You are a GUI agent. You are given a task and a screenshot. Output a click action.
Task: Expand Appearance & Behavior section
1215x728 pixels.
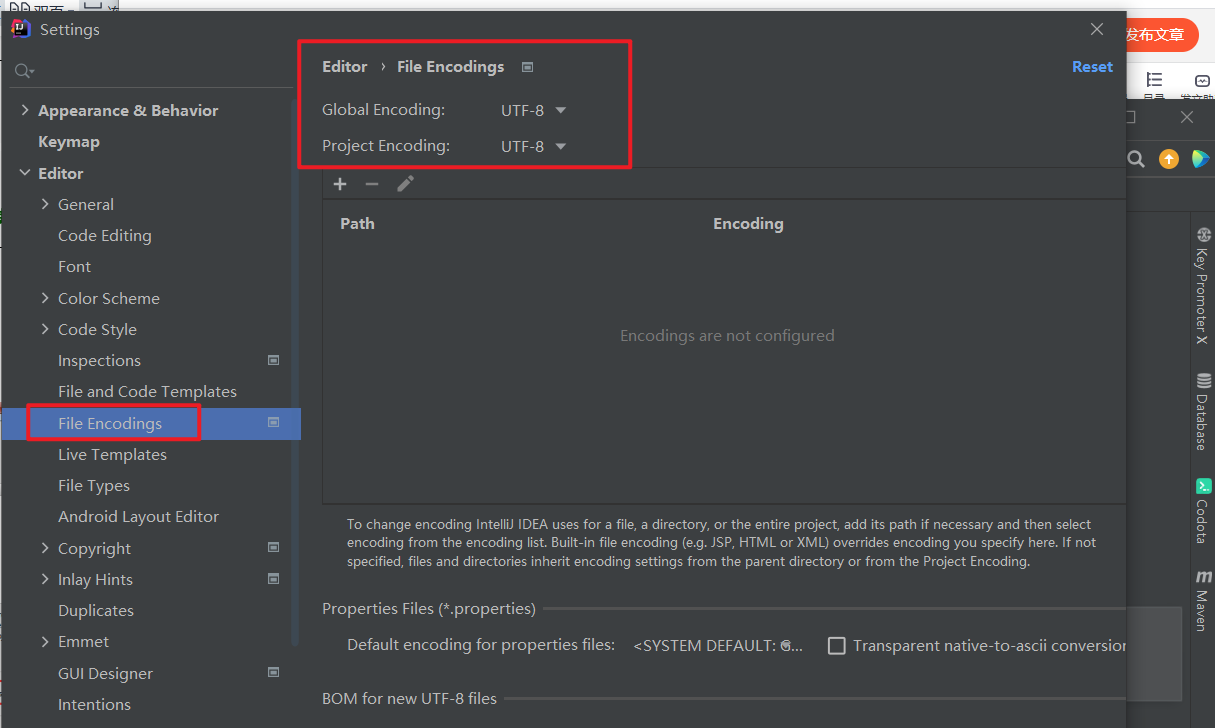(24, 110)
